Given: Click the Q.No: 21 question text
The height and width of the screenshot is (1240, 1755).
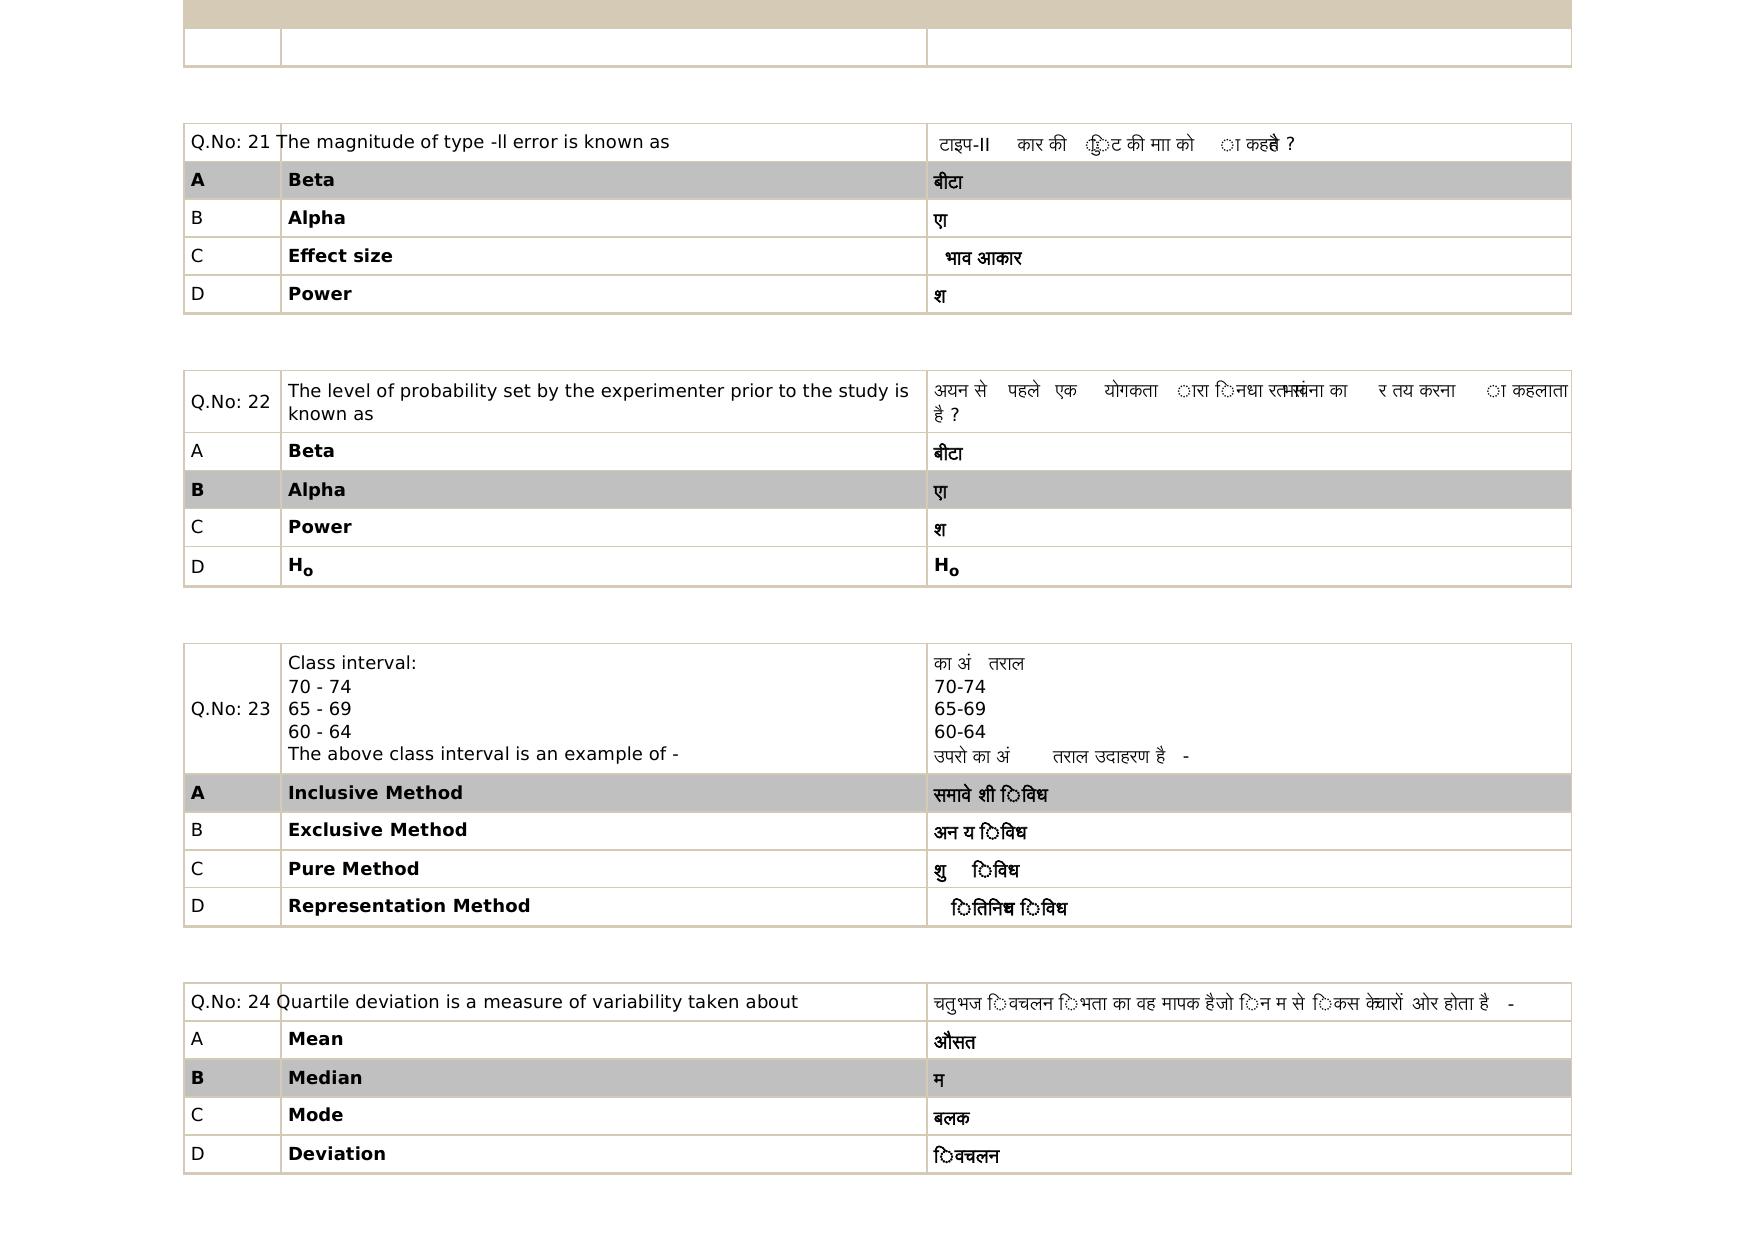Looking at the screenshot, I should pos(472,142).
